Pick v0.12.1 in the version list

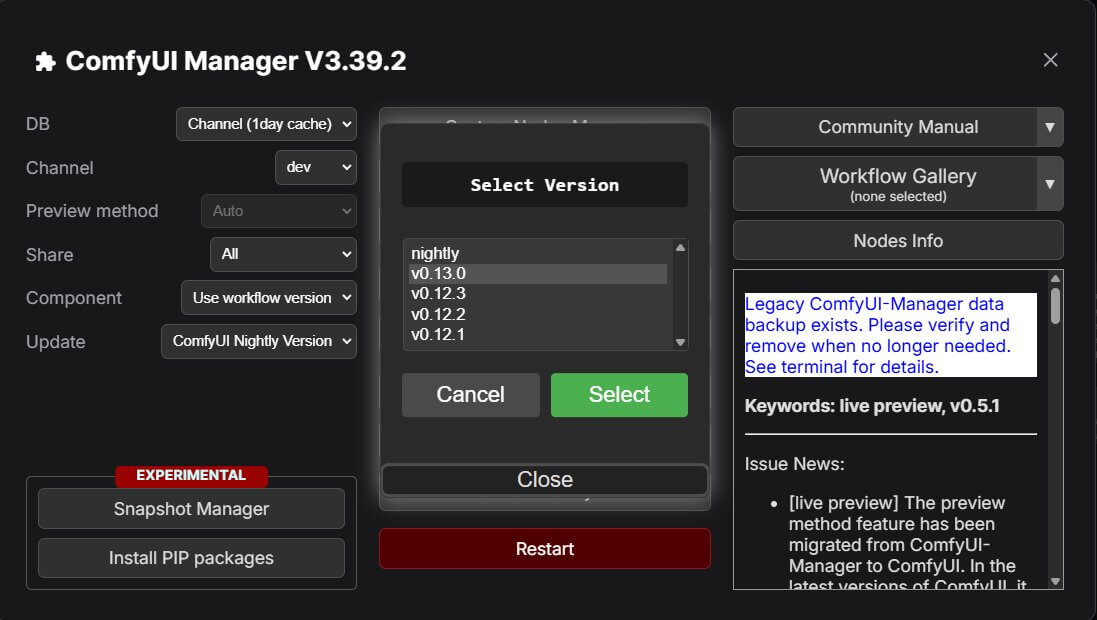pos(438,334)
